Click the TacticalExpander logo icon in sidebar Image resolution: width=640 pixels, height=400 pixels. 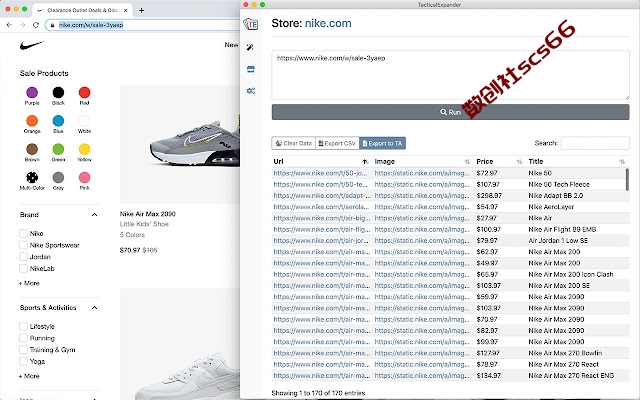[x=251, y=24]
